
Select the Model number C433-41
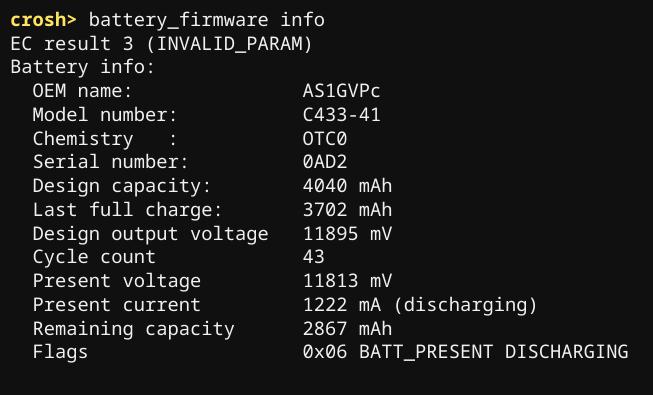pos(341,115)
